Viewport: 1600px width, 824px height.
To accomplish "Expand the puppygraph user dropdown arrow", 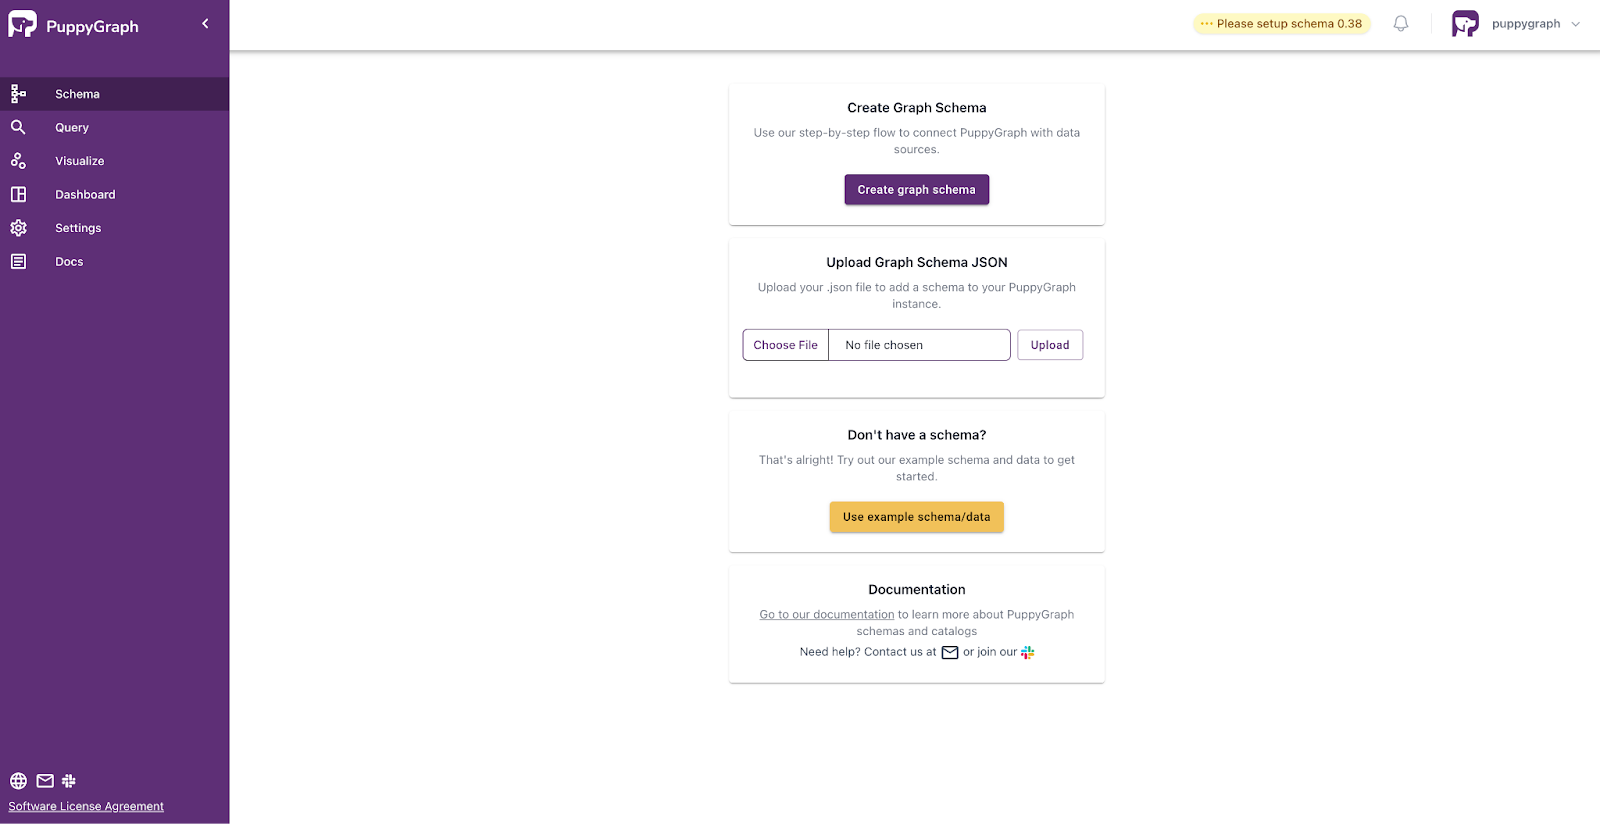I will click(1576, 24).
